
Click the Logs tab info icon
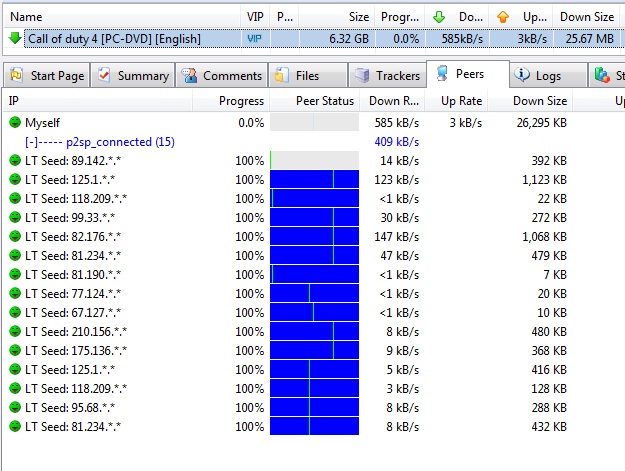[522, 76]
